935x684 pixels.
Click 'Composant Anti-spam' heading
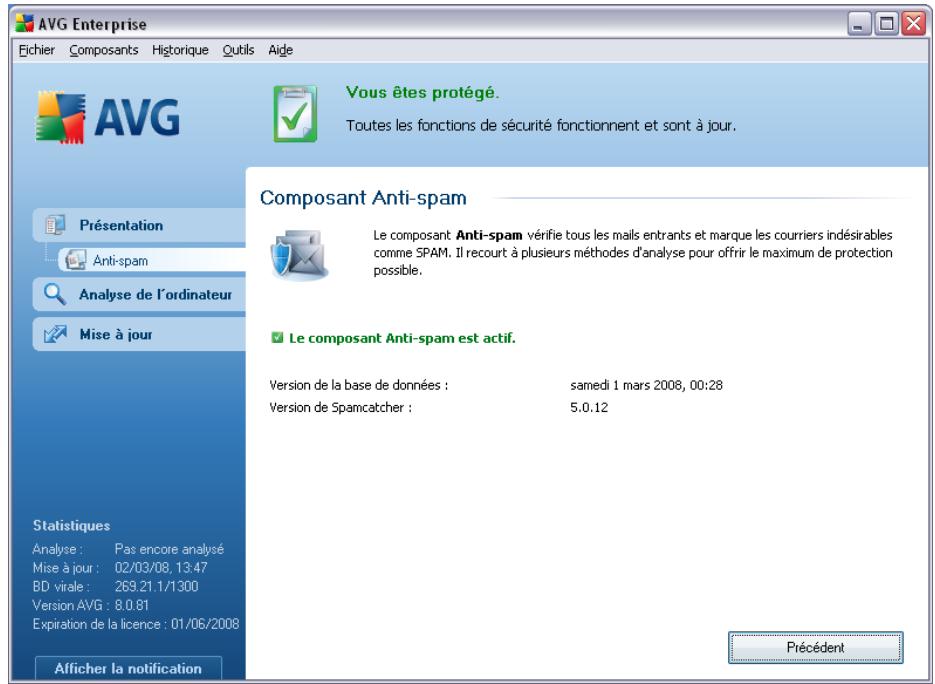363,198
